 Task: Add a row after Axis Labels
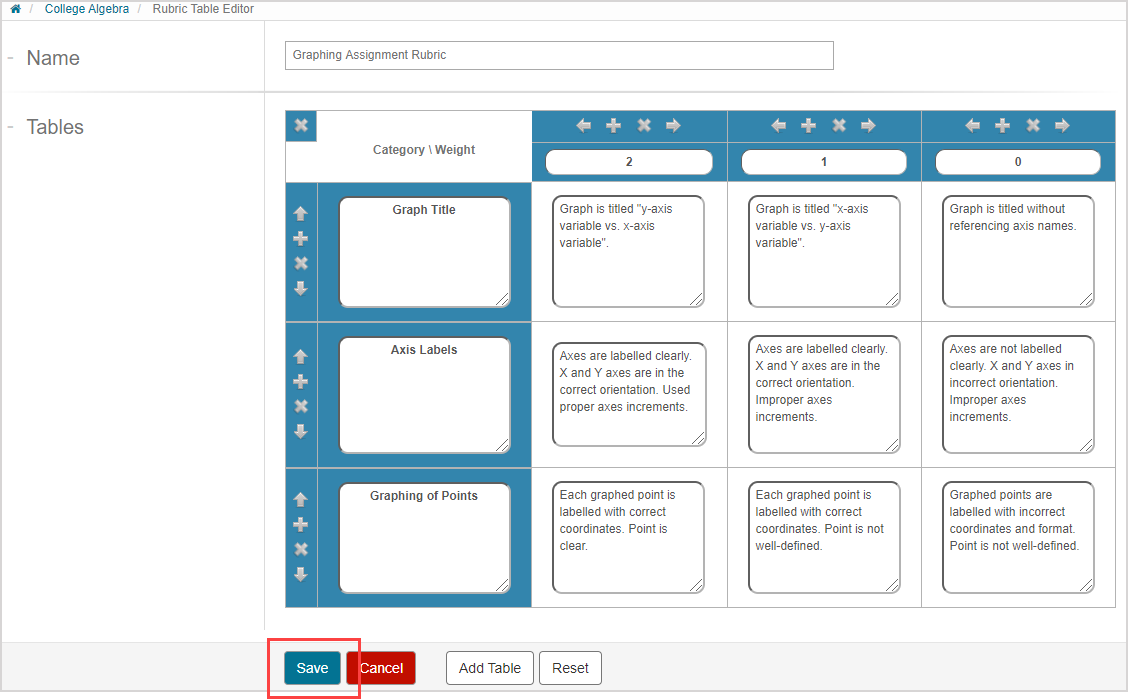coord(300,381)
